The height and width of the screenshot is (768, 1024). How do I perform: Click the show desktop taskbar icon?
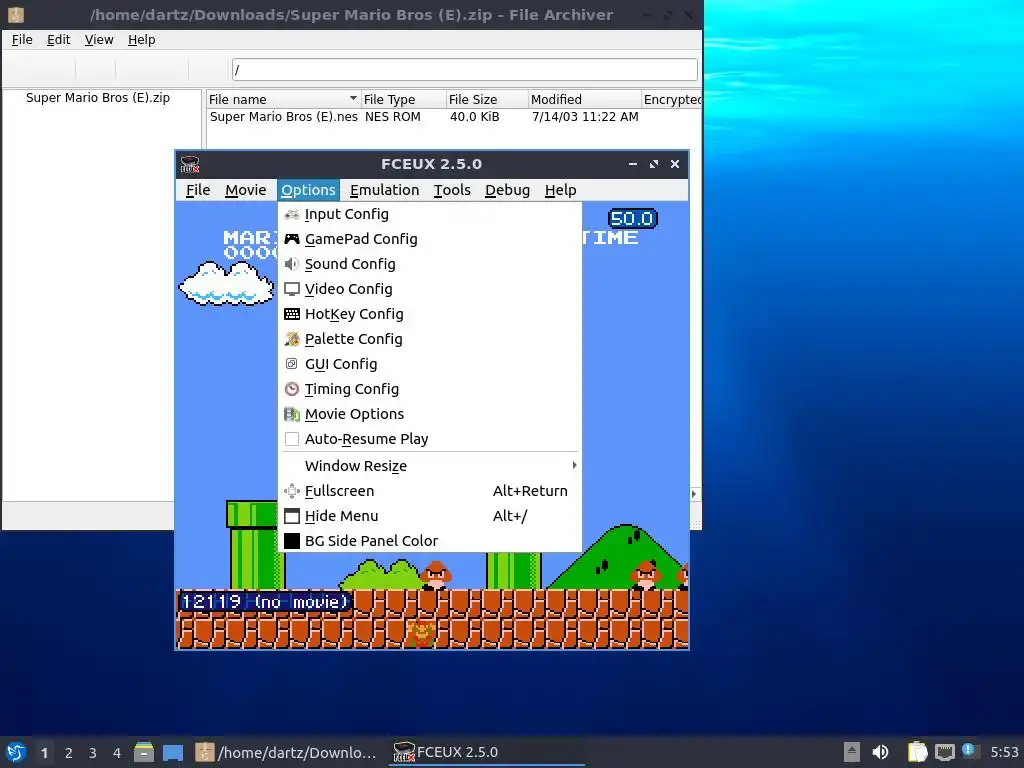(x=173, y=752)
